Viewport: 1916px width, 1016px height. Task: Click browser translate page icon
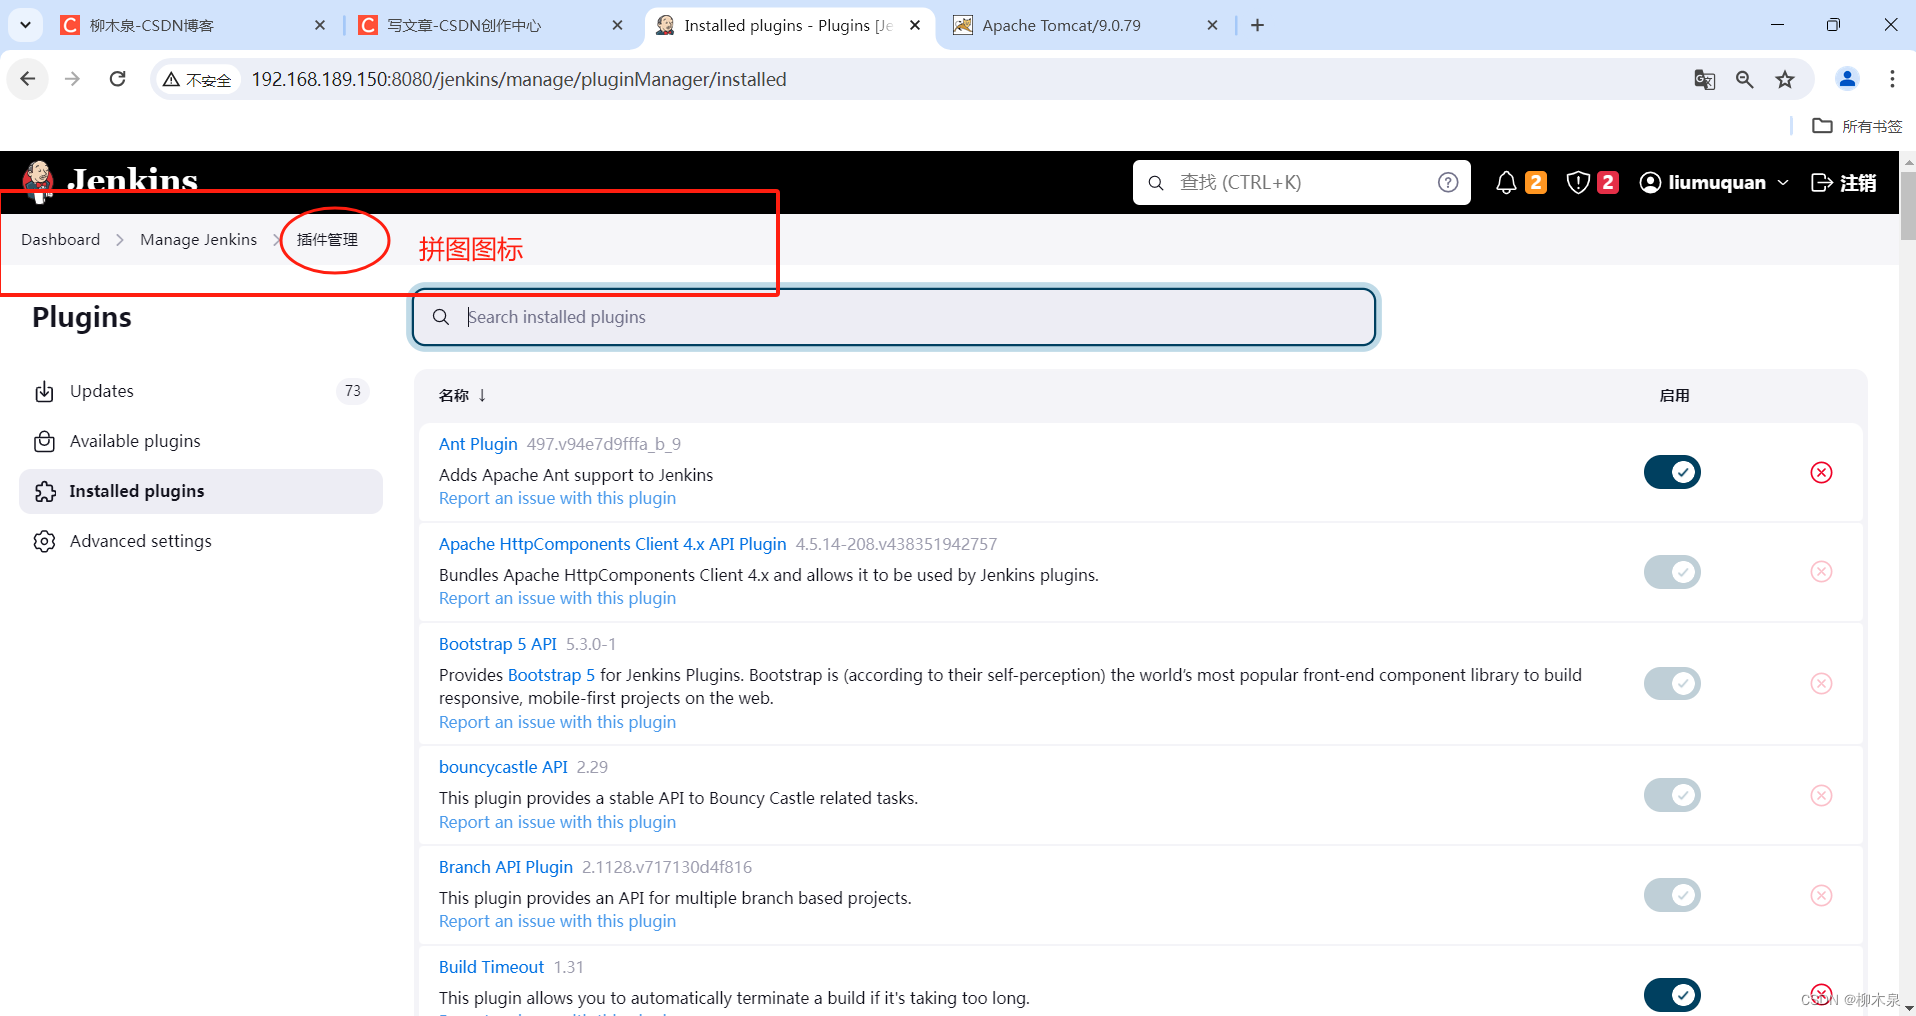coord(1705,79)
